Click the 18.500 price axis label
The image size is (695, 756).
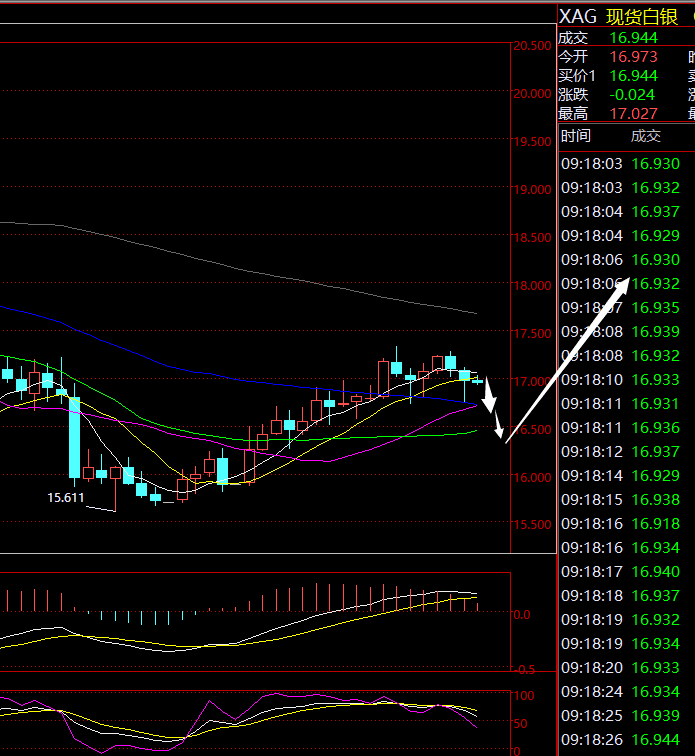point(532,237)
